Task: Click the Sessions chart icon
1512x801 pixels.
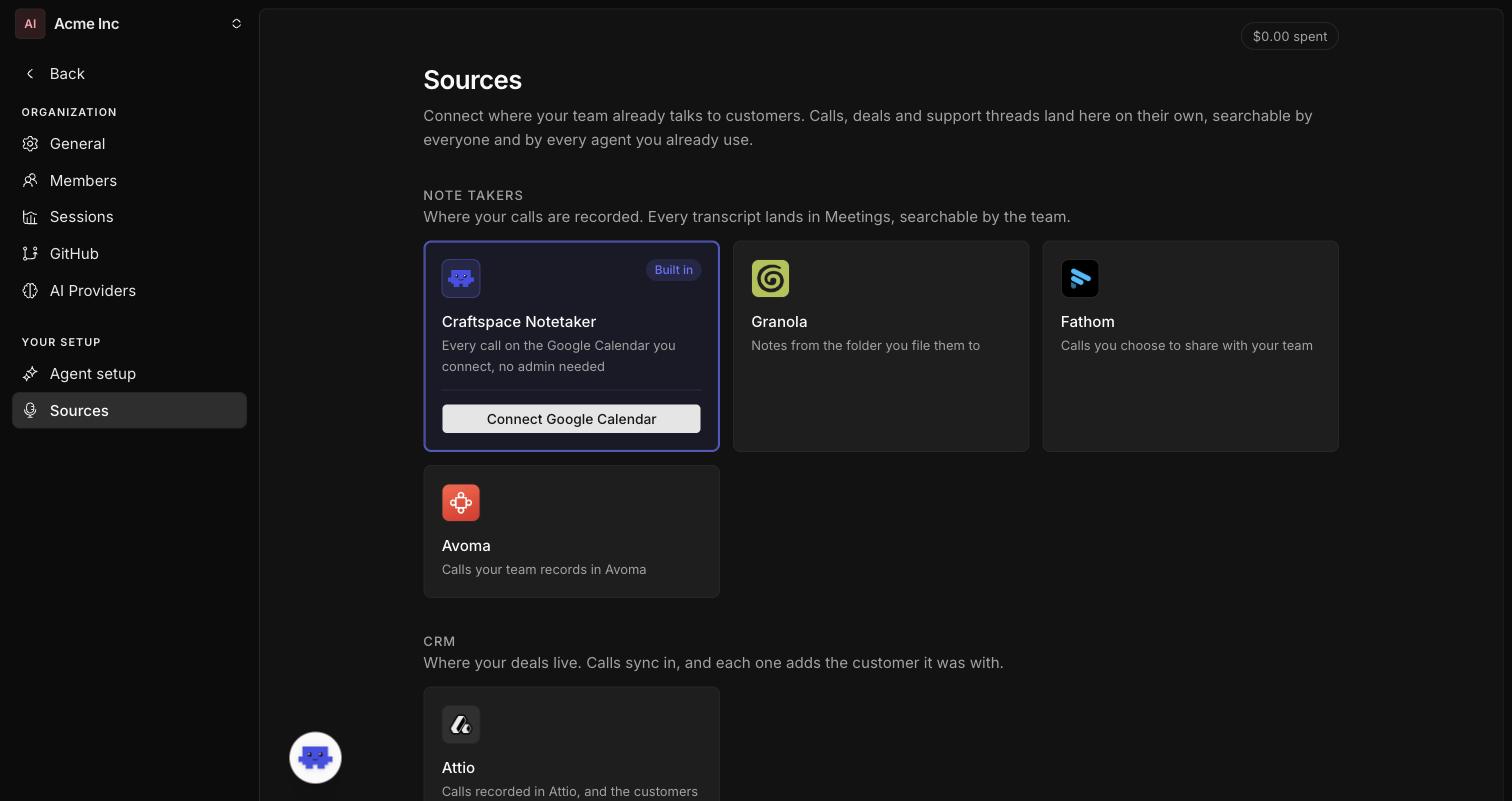Action: 30,217
